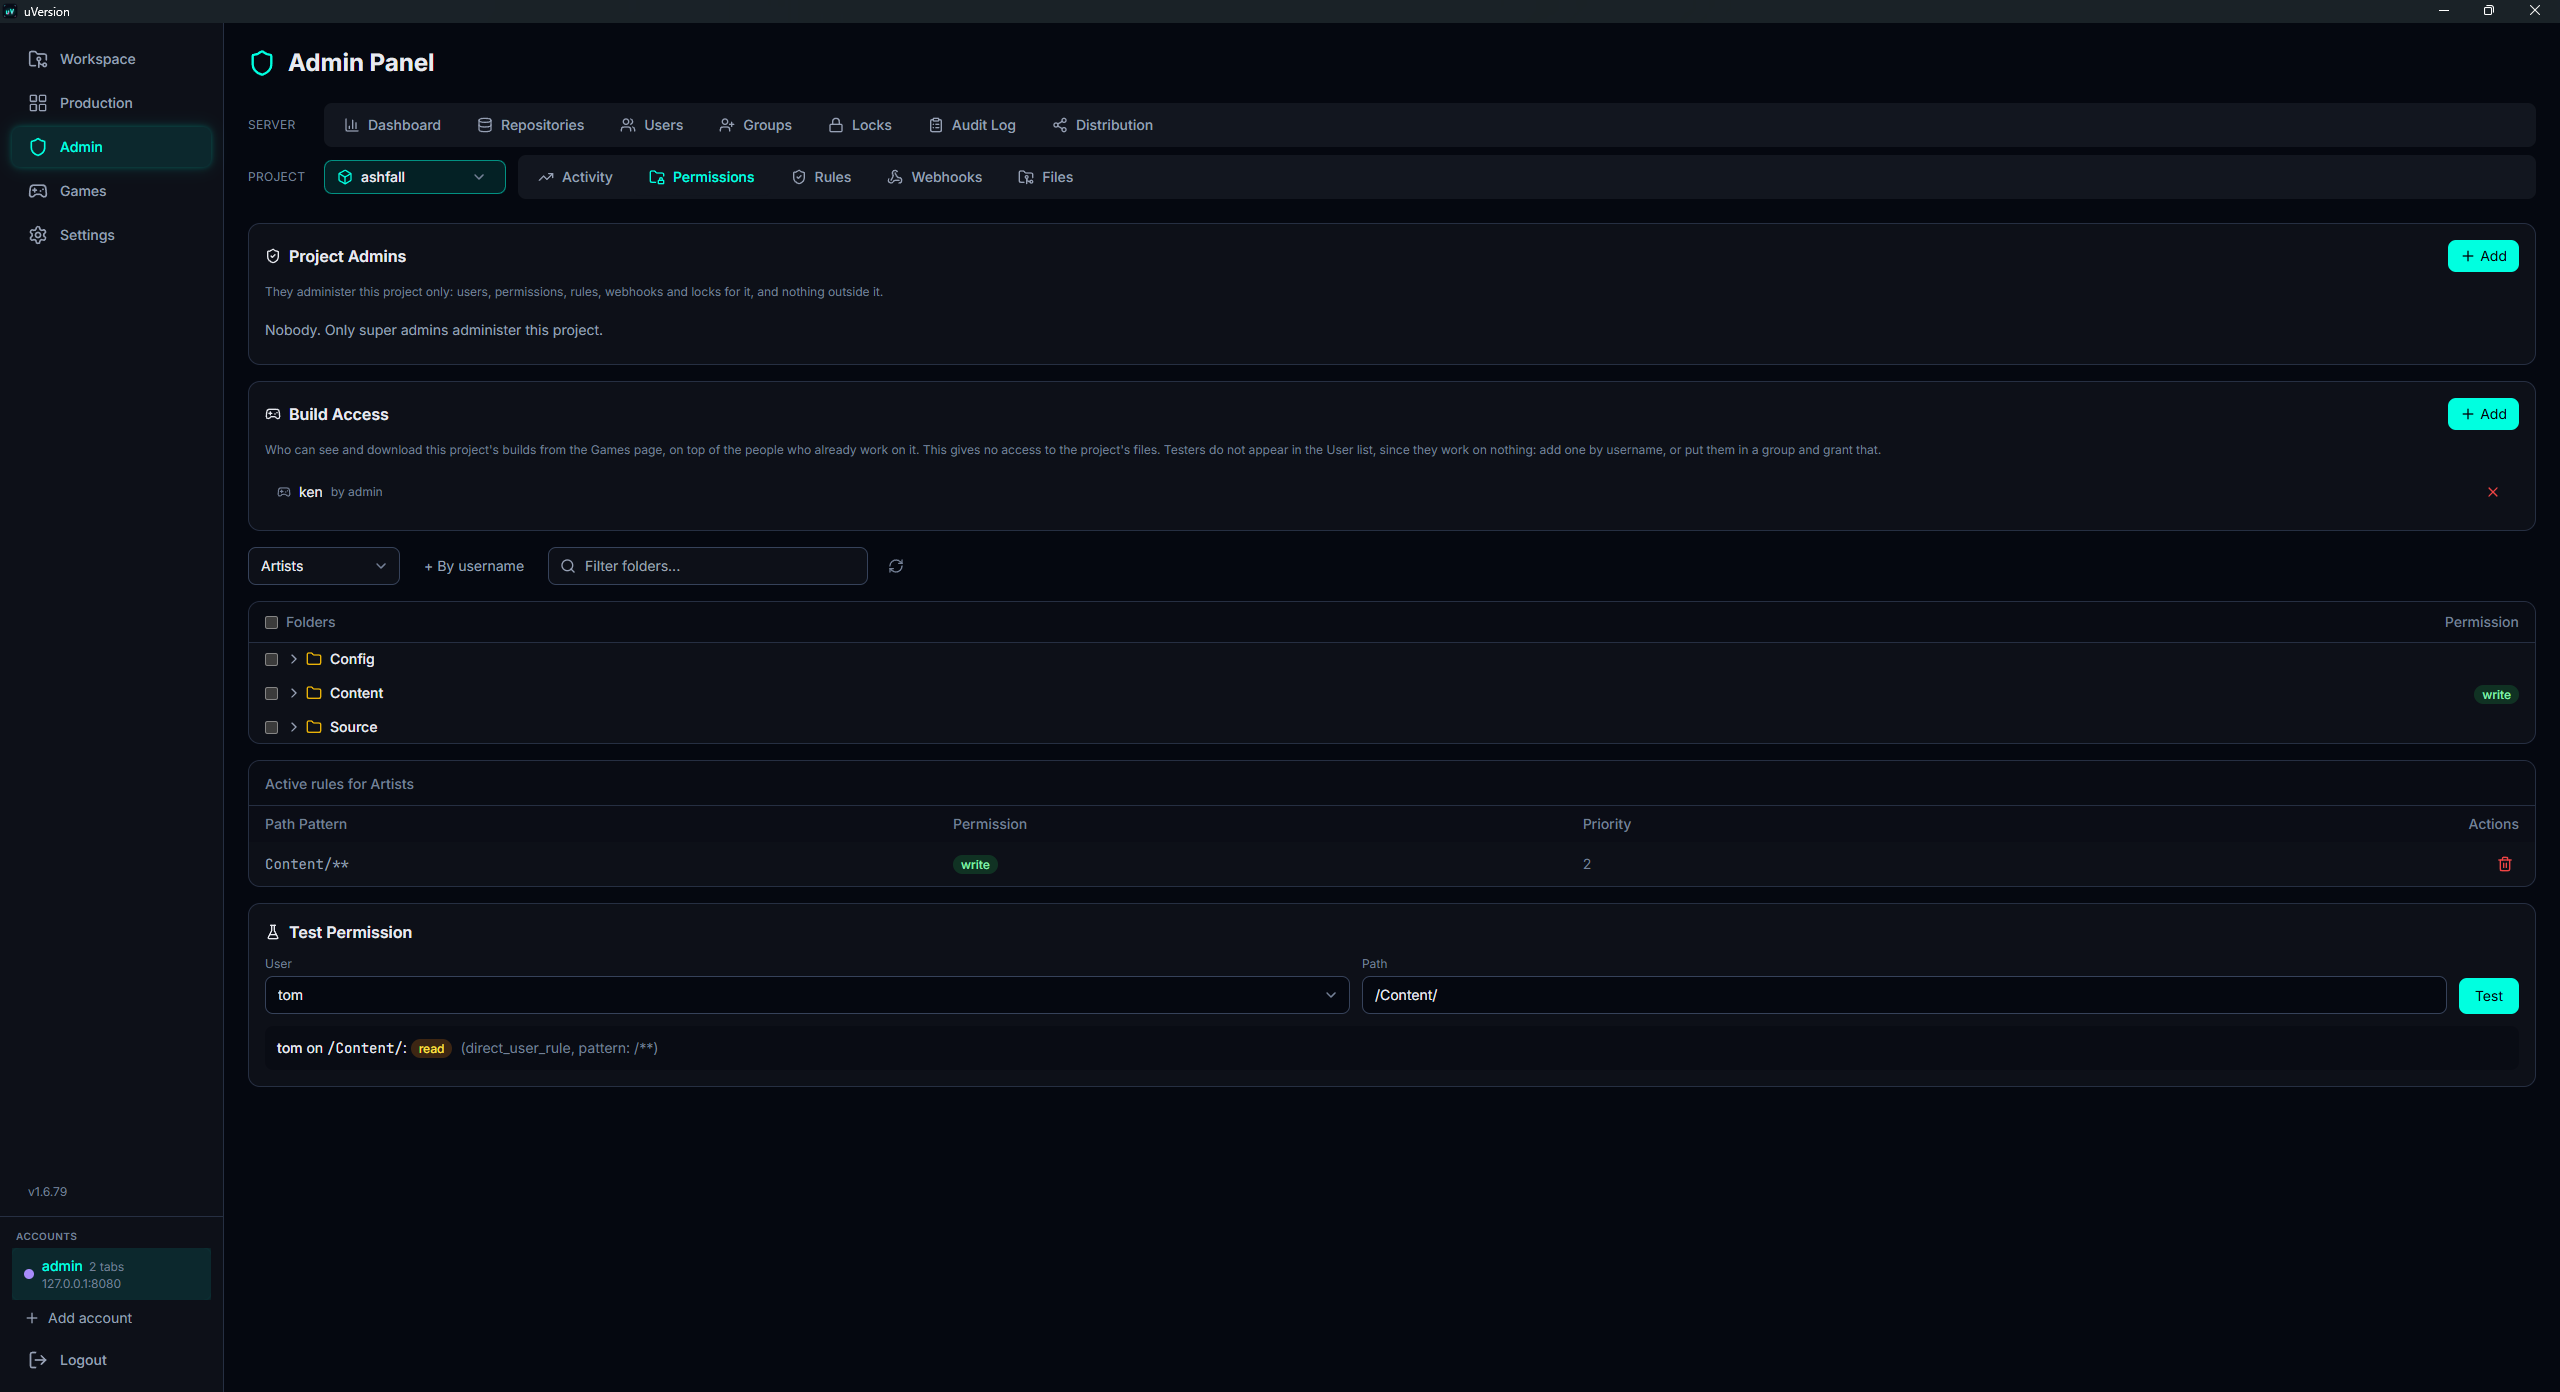2560x1392 pixels.
Task: Click the Path Pattern column header
Action: click(306, 824)
